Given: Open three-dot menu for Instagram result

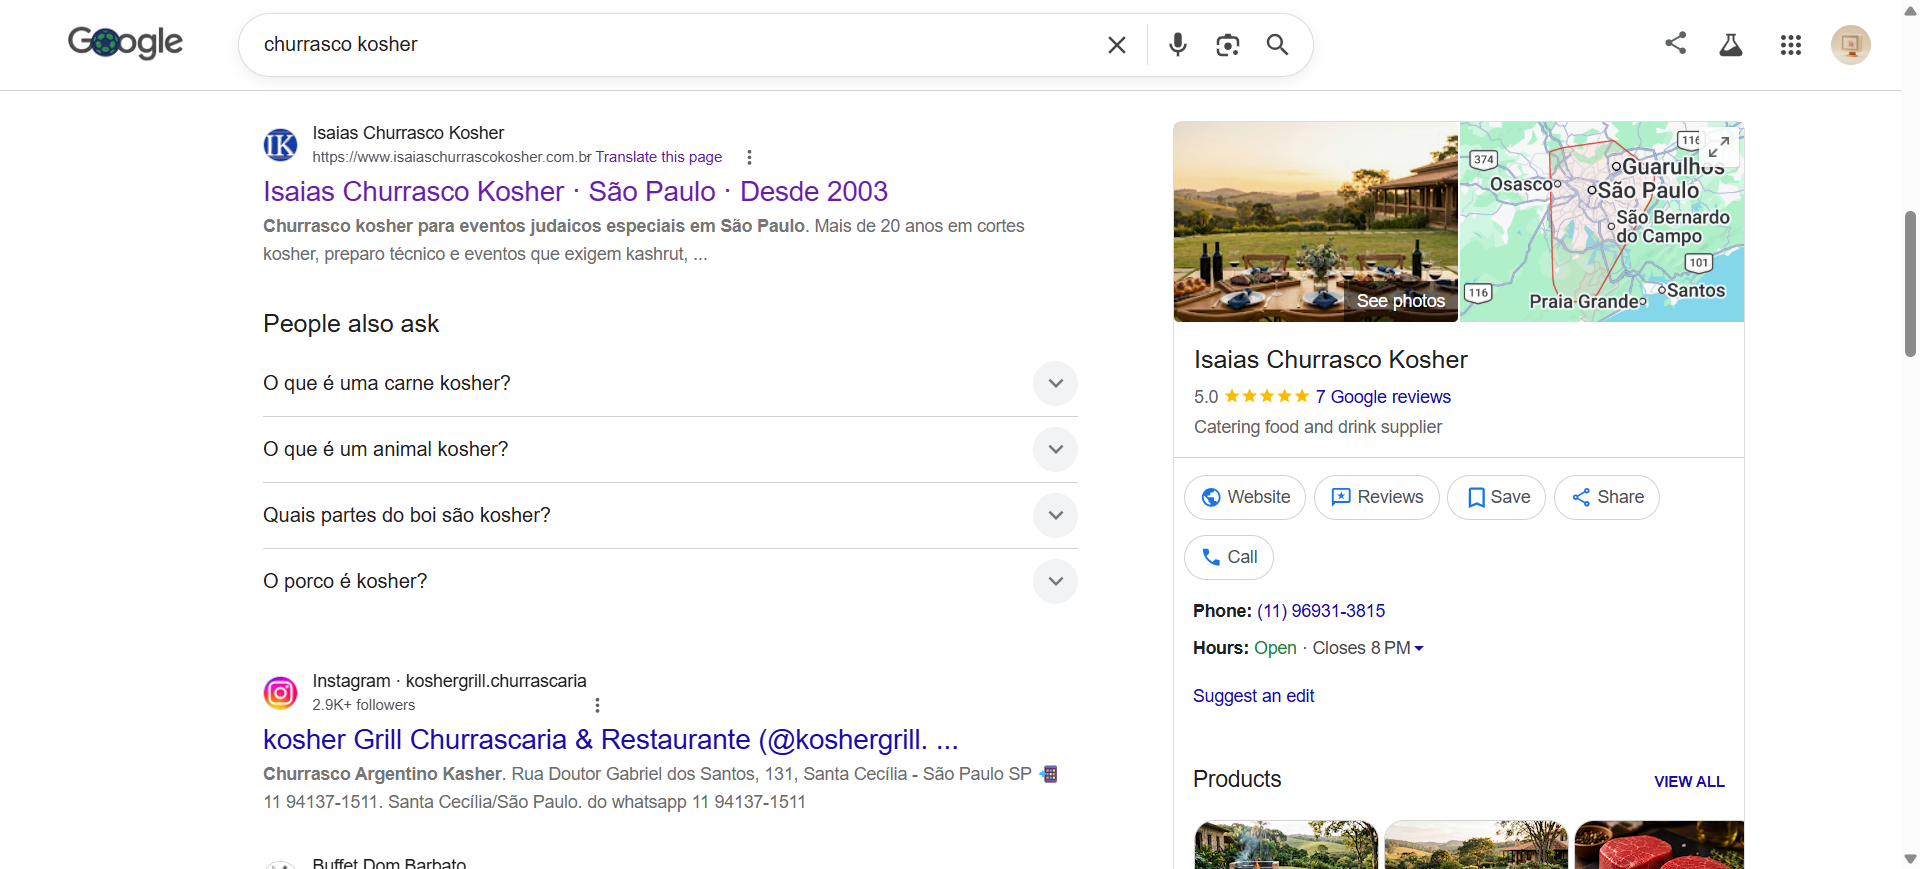Looking at the screenshot, I should point(597,705).
